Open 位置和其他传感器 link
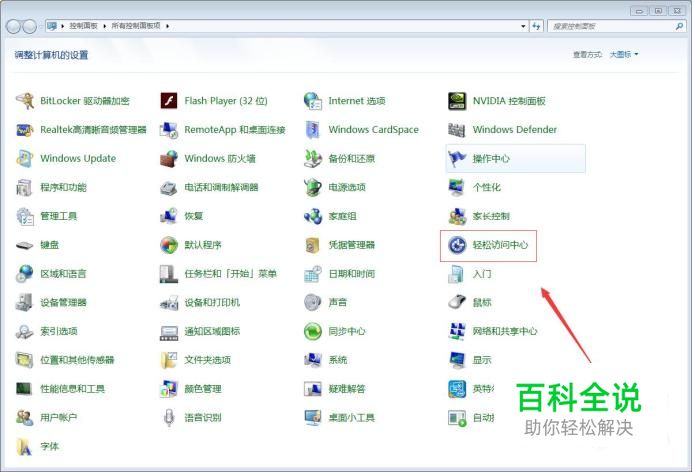The height and width of the screenshot is (472, 692). pyautogui.click(x=77, y=360)
